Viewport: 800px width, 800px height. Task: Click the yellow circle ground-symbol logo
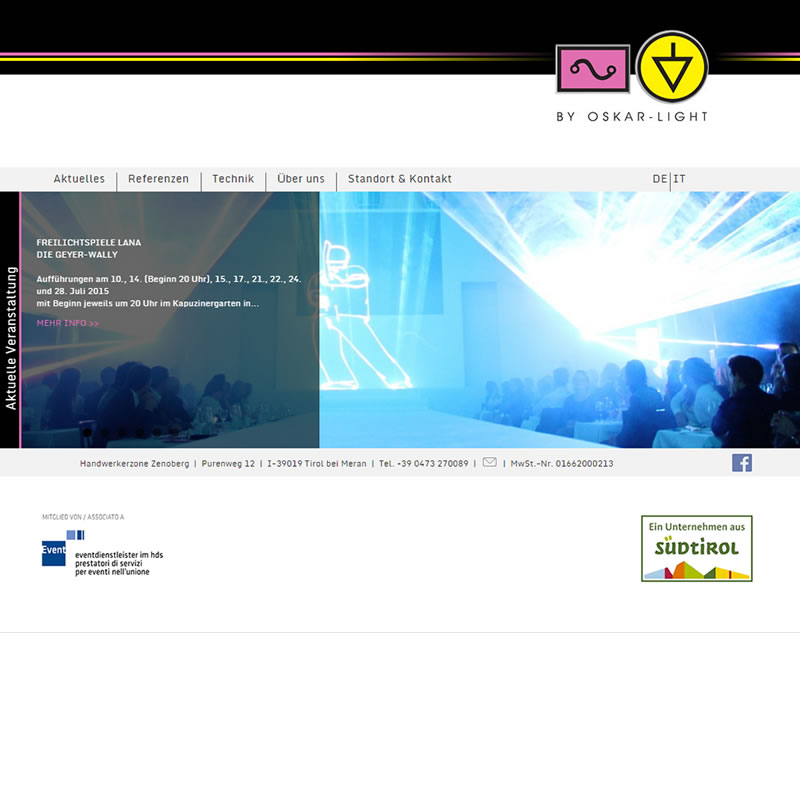pos(672,67)
